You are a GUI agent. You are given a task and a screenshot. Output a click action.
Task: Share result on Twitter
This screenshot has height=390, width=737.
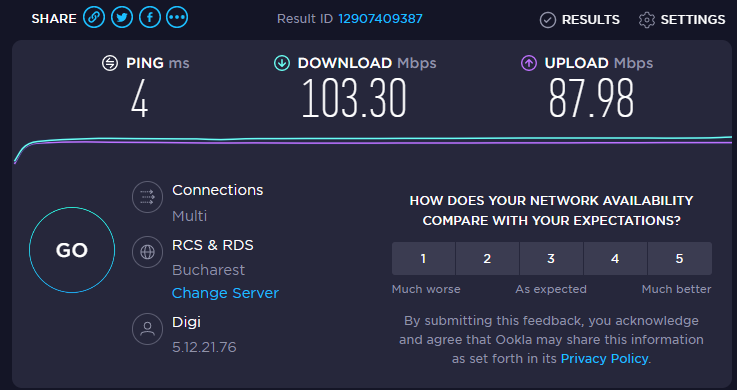pos(122,18)
